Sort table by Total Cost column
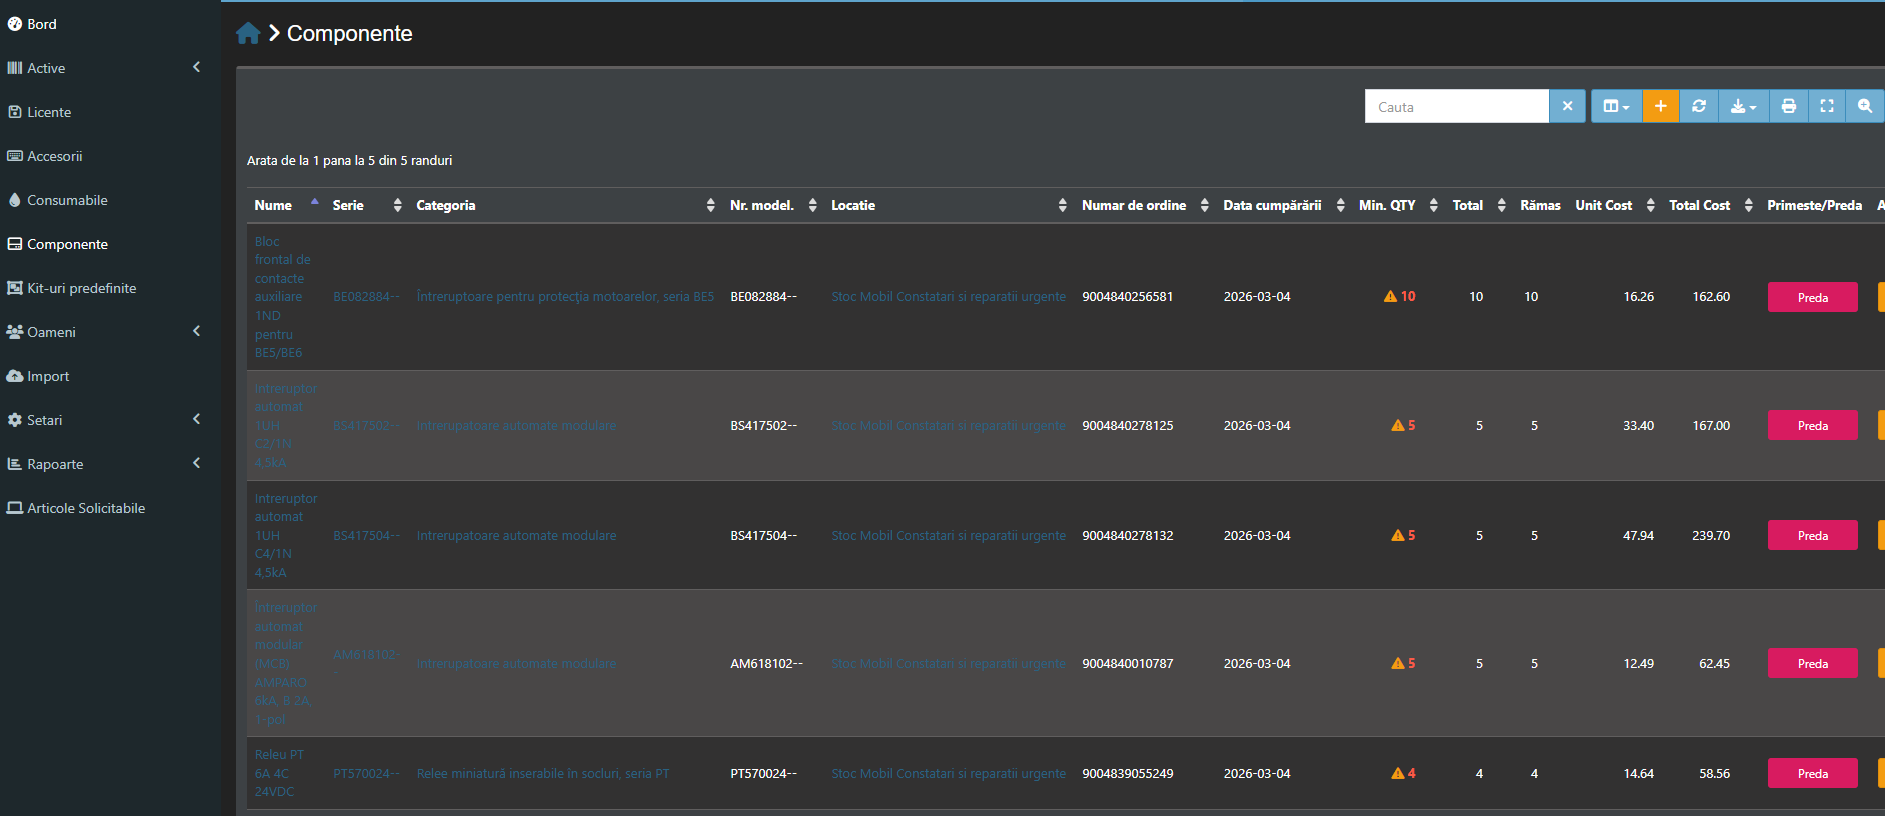The width and height of the screenshot is (1885, 816). [1699, 205]
